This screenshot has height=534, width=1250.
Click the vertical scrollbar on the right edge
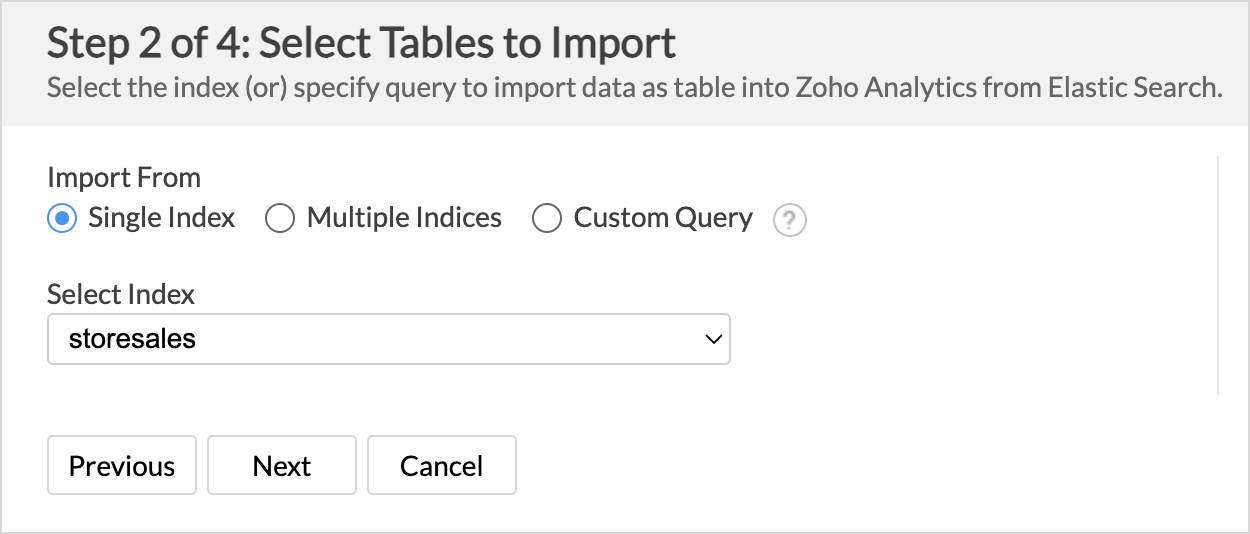(1217, 275)
